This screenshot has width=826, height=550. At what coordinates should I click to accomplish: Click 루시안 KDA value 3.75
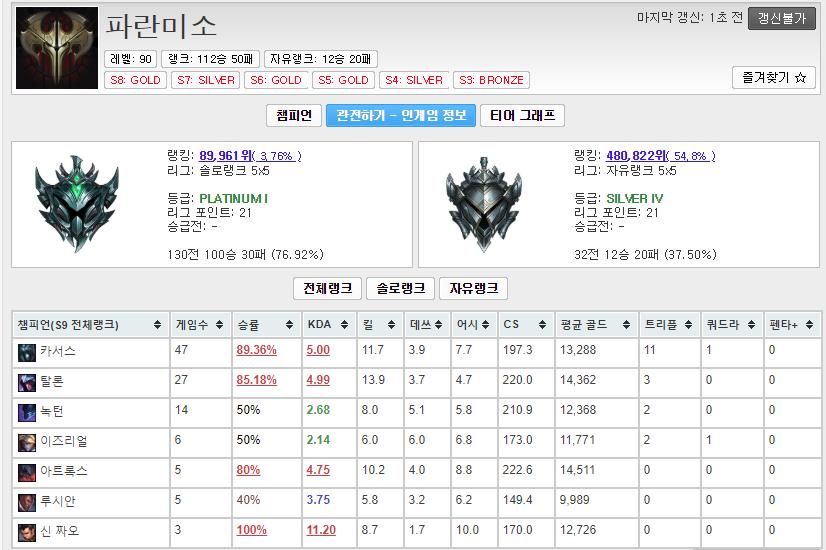click(x=318, y=500)
